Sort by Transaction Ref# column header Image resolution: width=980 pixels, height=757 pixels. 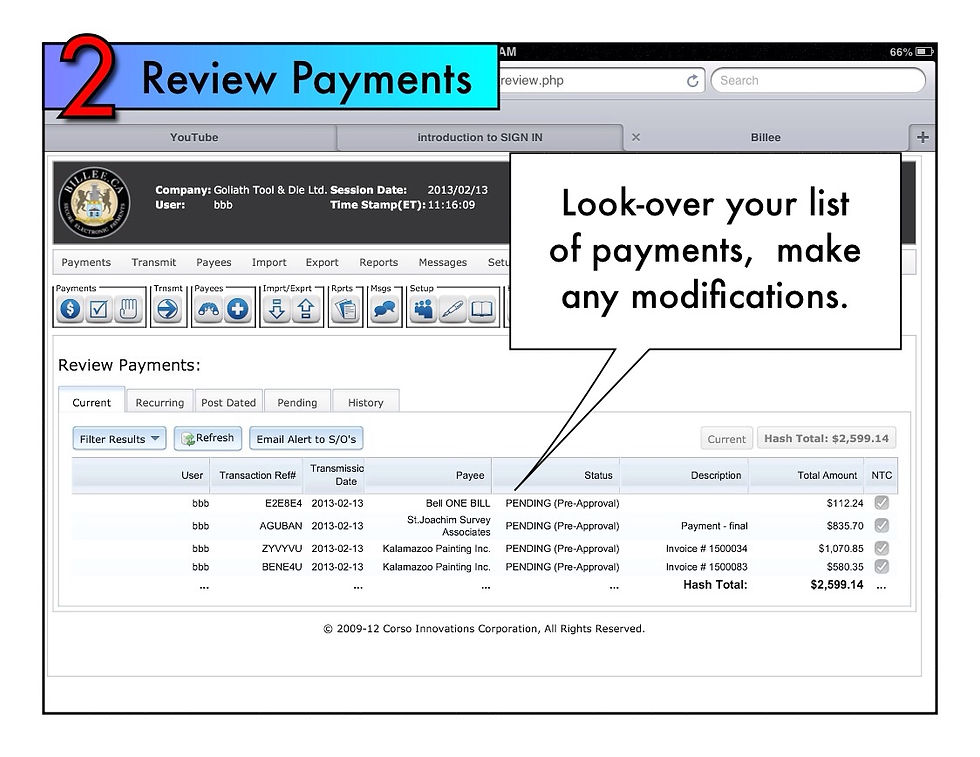[x=258, y=475]
